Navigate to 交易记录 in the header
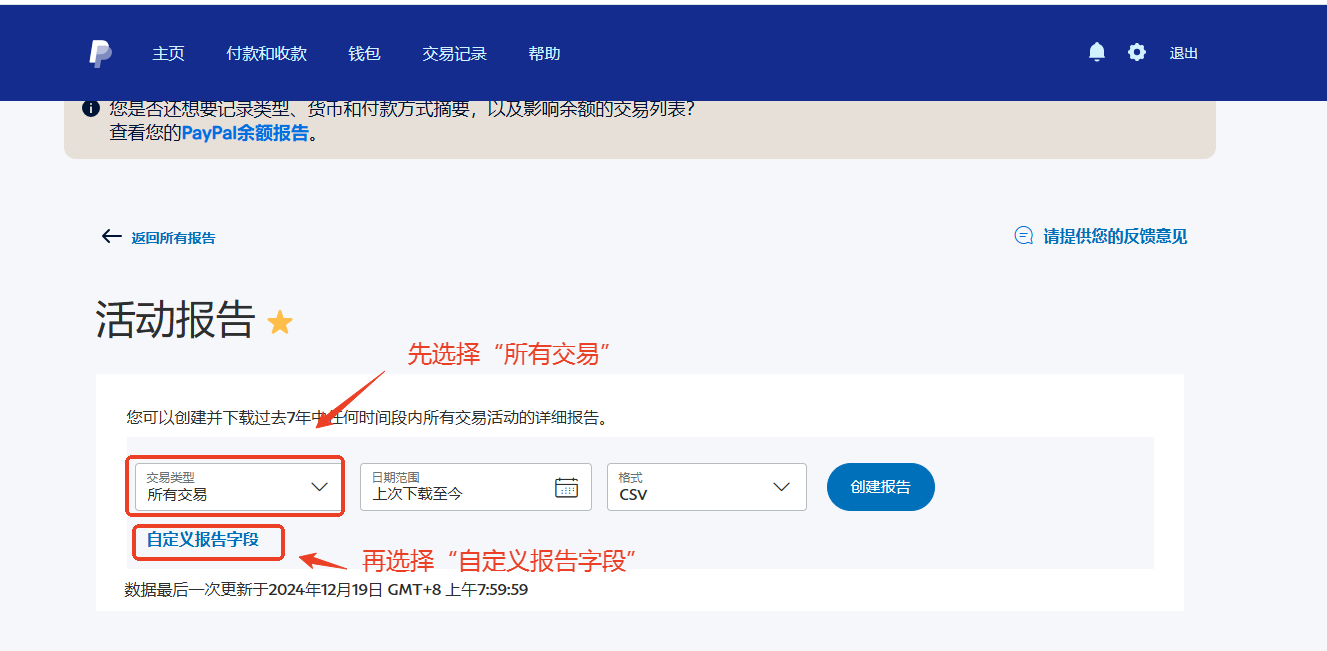Image resolution: width=1327 pixels, height=651 pixels. click(454, 54)
